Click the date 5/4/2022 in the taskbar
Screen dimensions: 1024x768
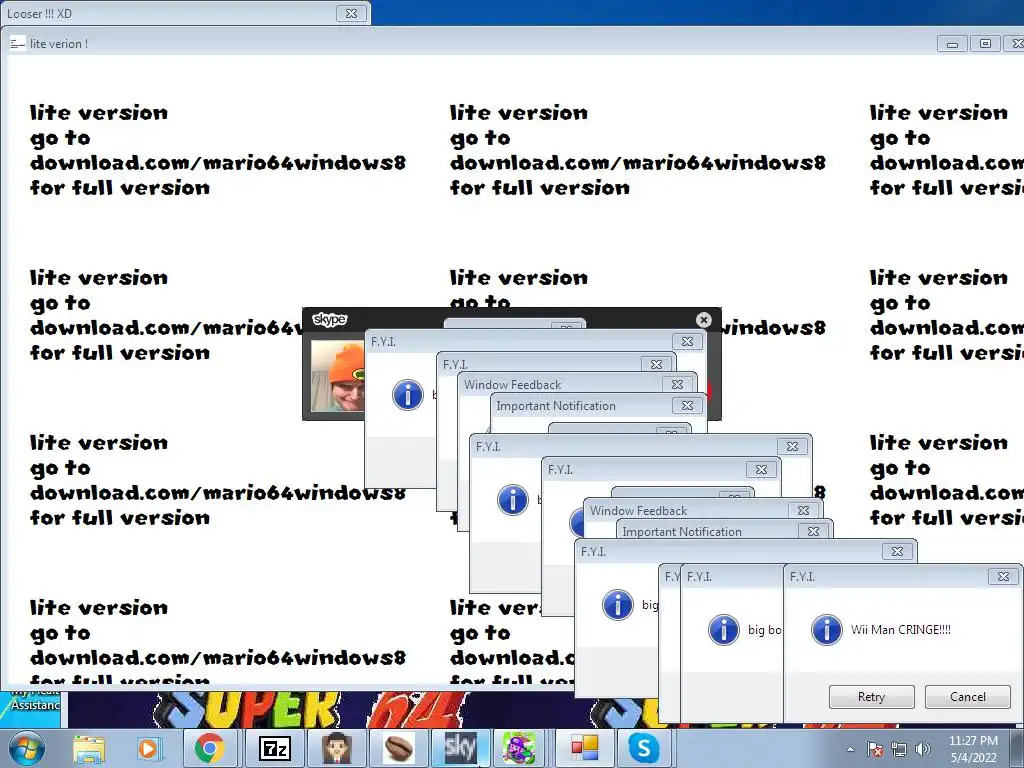coord(973,758)
